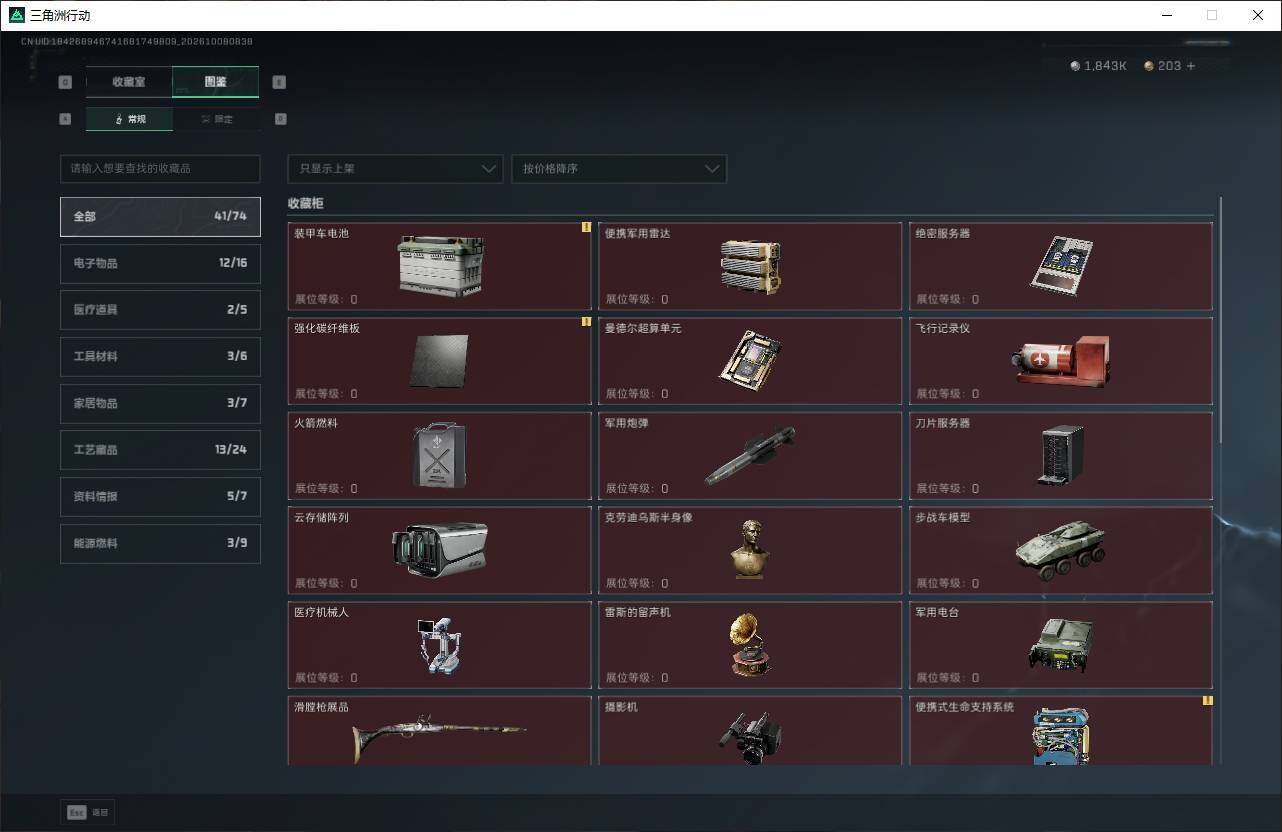Select the 刀片服务器 blade server item
1282x832 pixels.
pos(1061,455)
